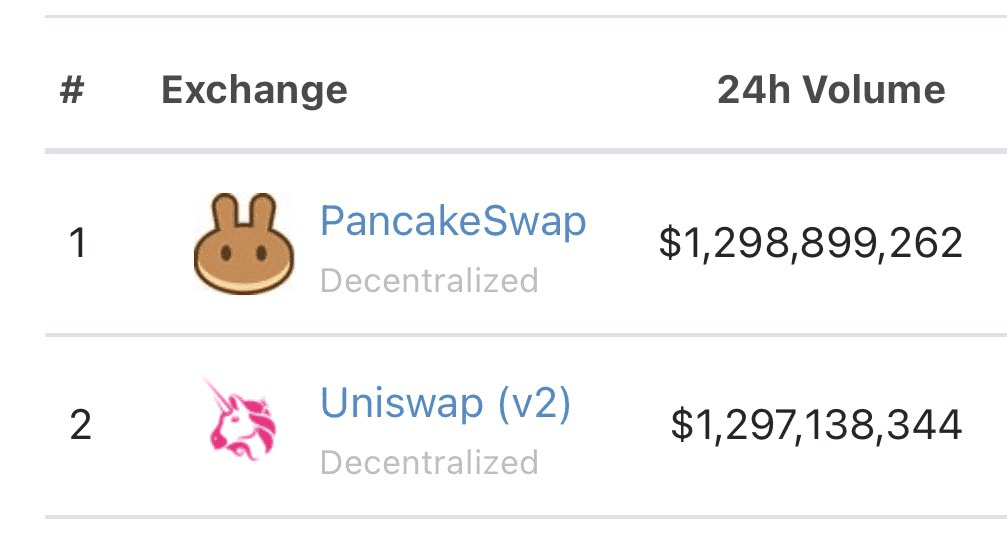Select rank number 2 cell

[80, 425]
